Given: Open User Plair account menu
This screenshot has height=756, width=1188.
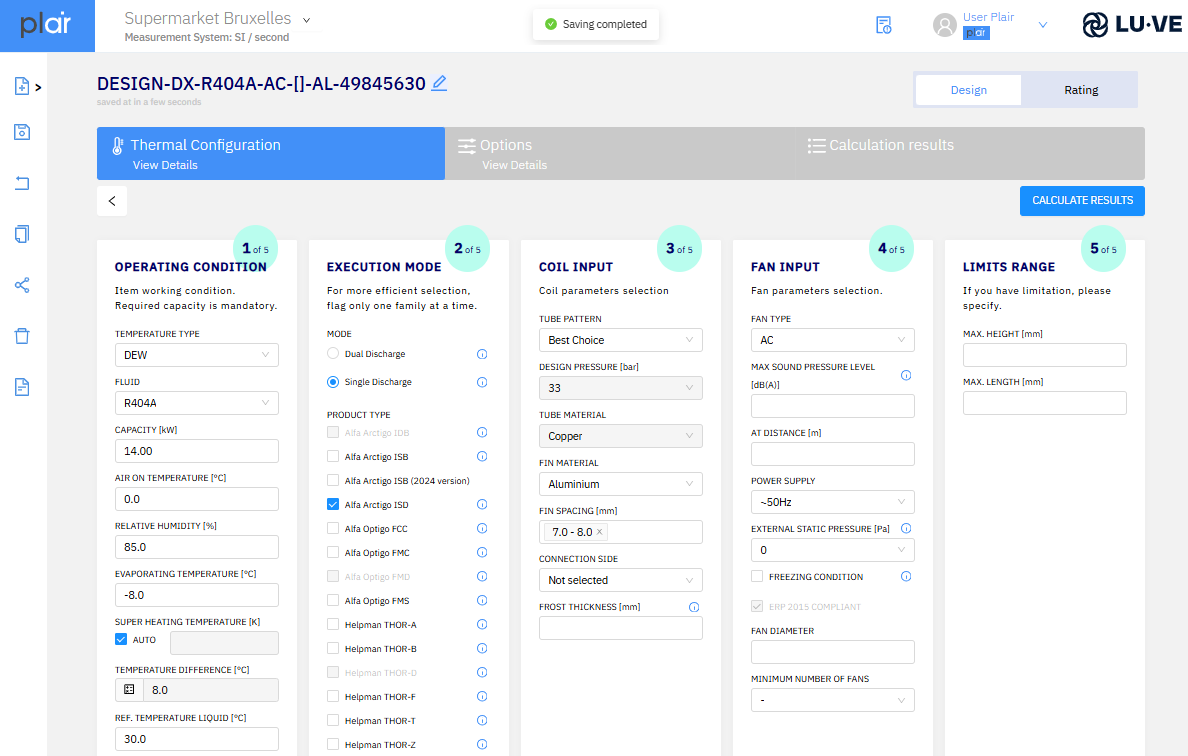Looking at the screenshot, I should (1043, 25).
